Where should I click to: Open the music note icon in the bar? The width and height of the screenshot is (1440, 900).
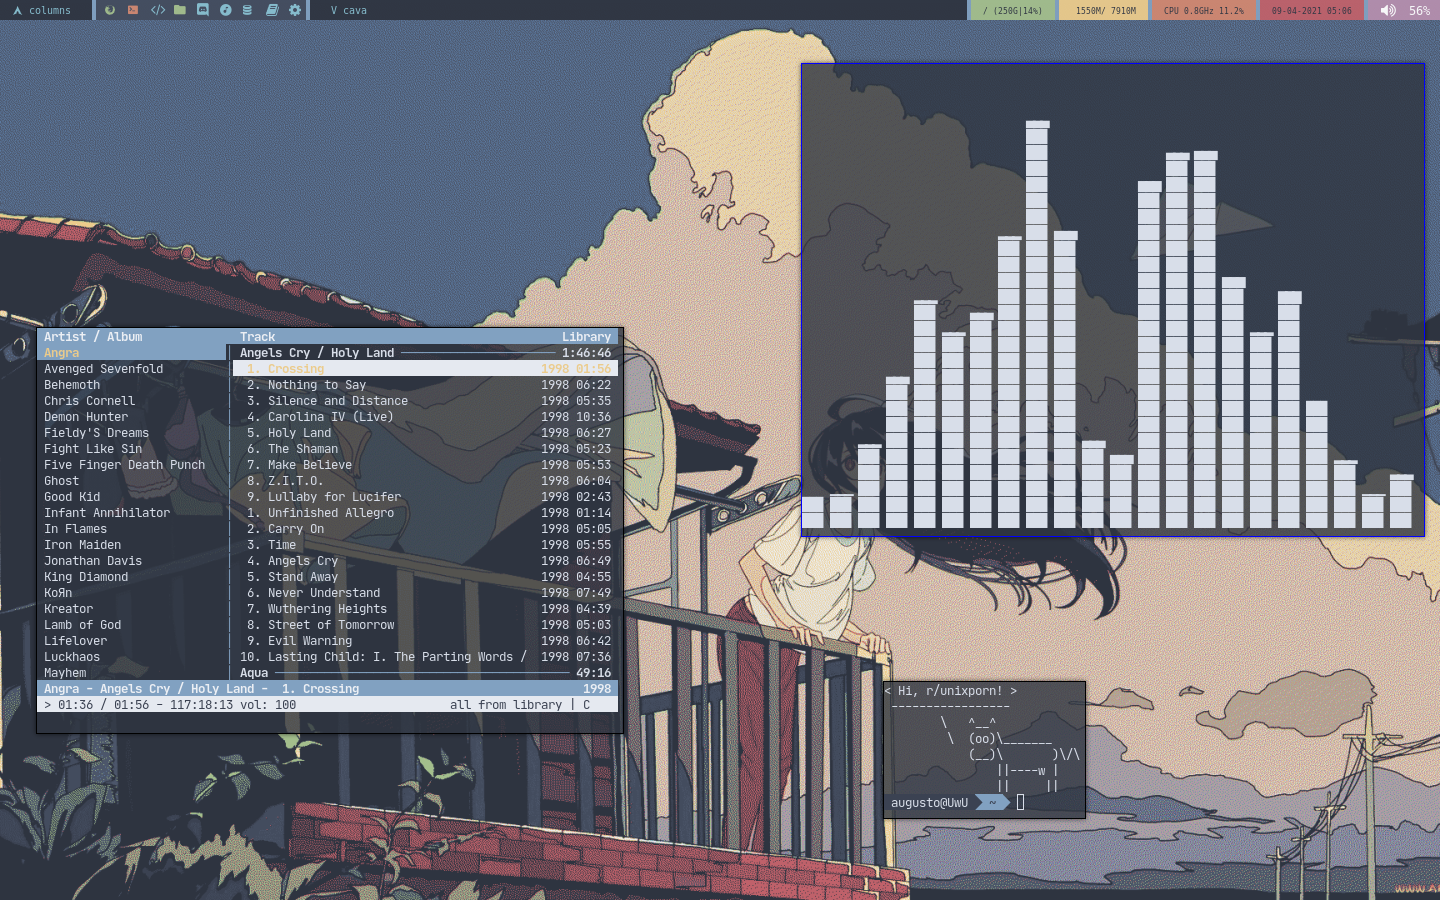[226, 10]
